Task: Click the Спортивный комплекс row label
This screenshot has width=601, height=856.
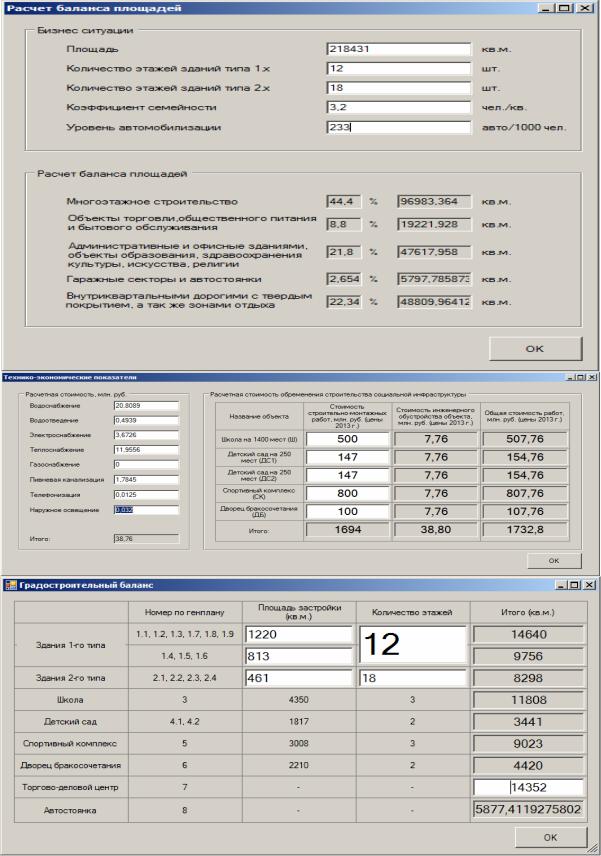Action: coord(70,744)
